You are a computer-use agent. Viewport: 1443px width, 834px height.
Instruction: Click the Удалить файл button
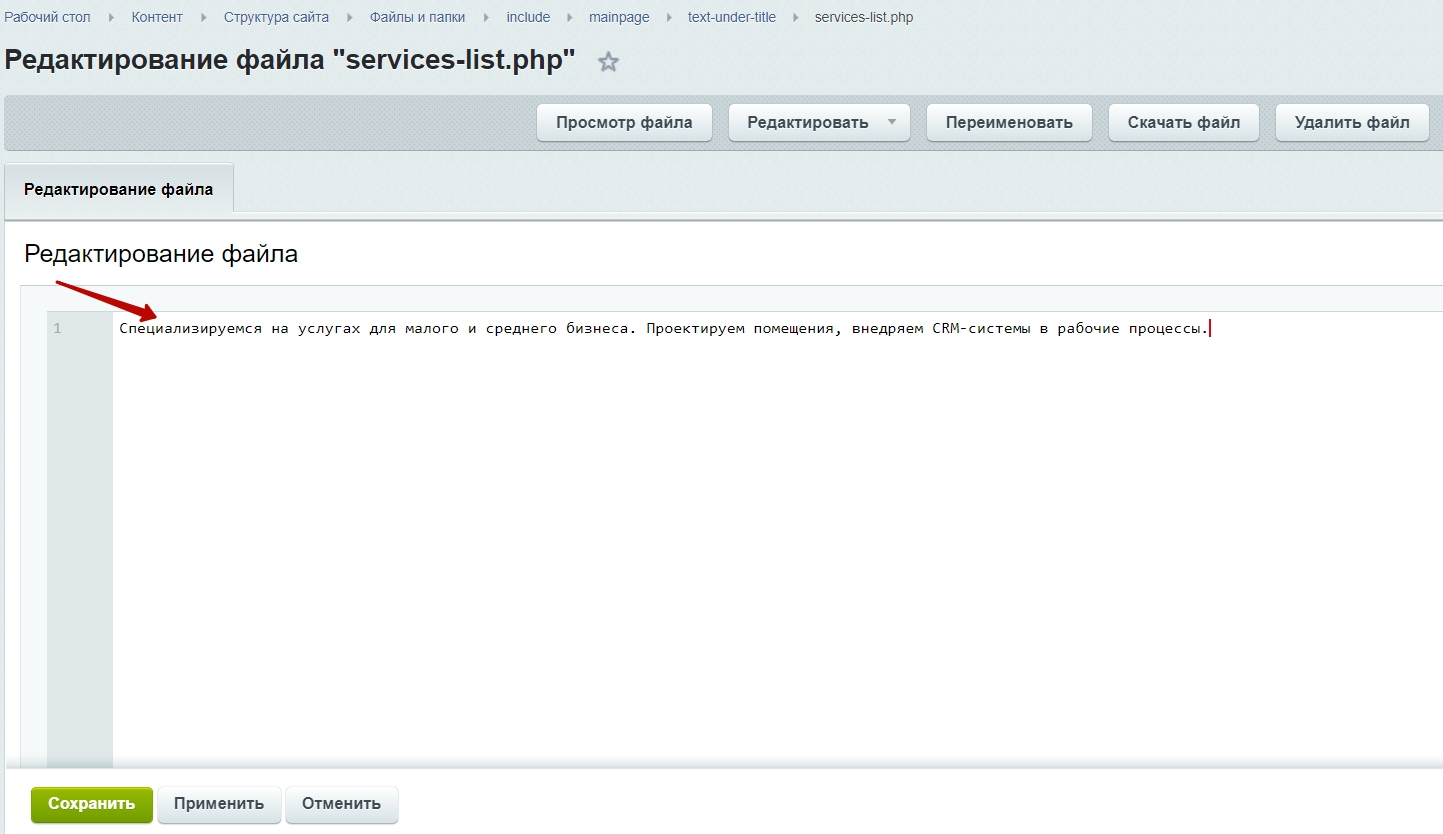coord(1352,123)
